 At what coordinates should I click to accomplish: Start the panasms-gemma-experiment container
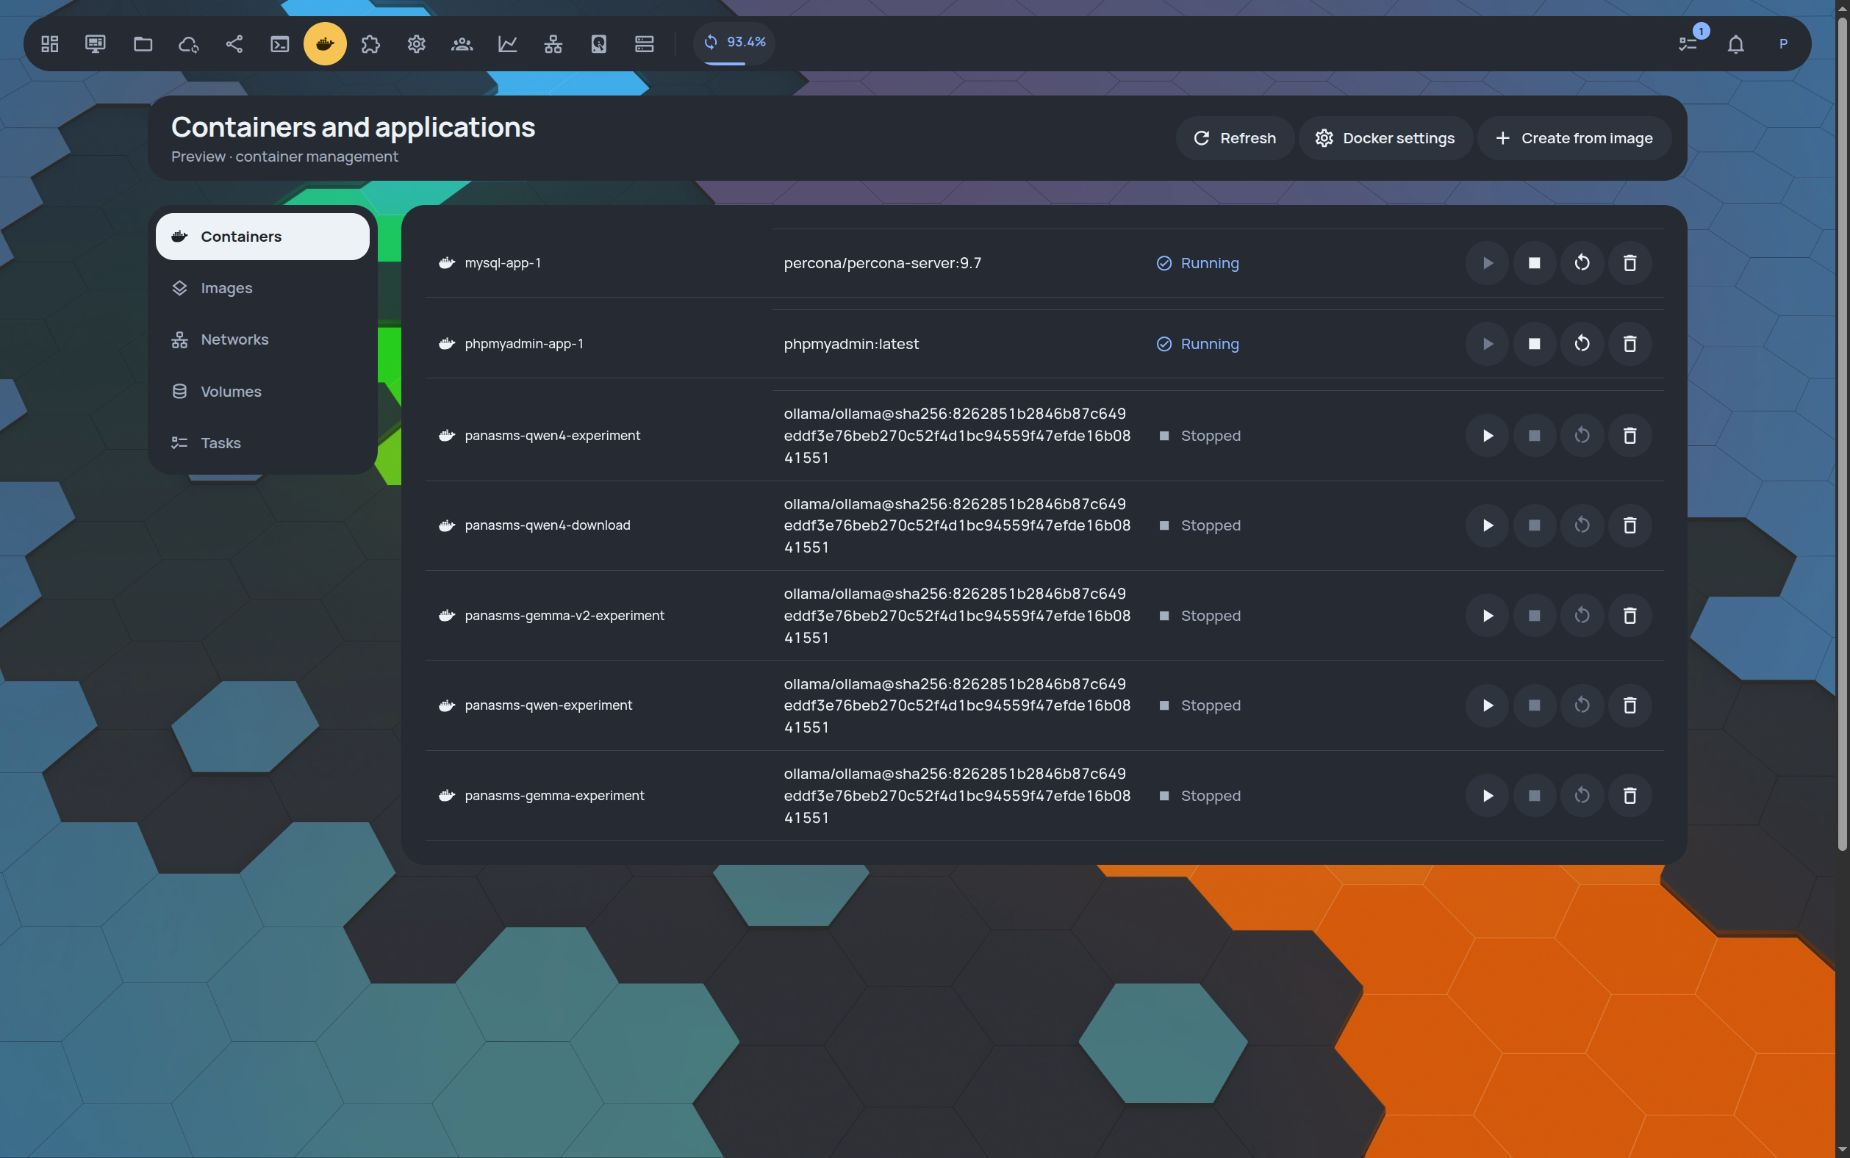click(1487, 796)
